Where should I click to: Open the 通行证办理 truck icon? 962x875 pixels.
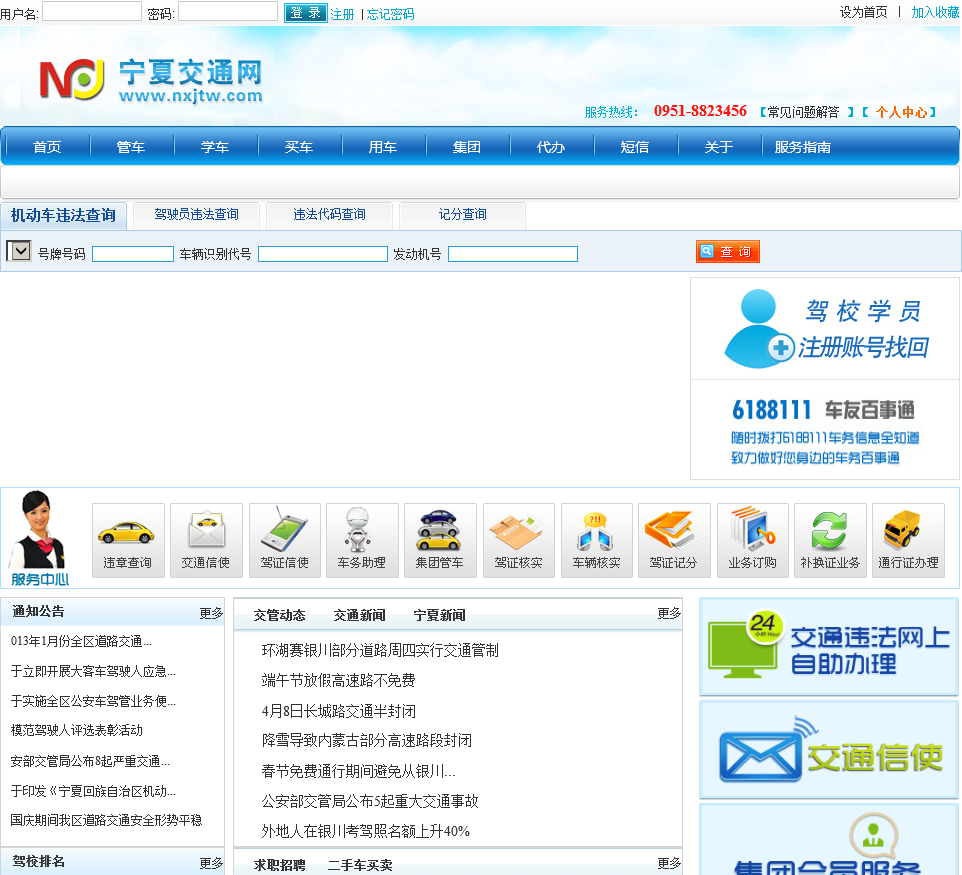(908, 540)
